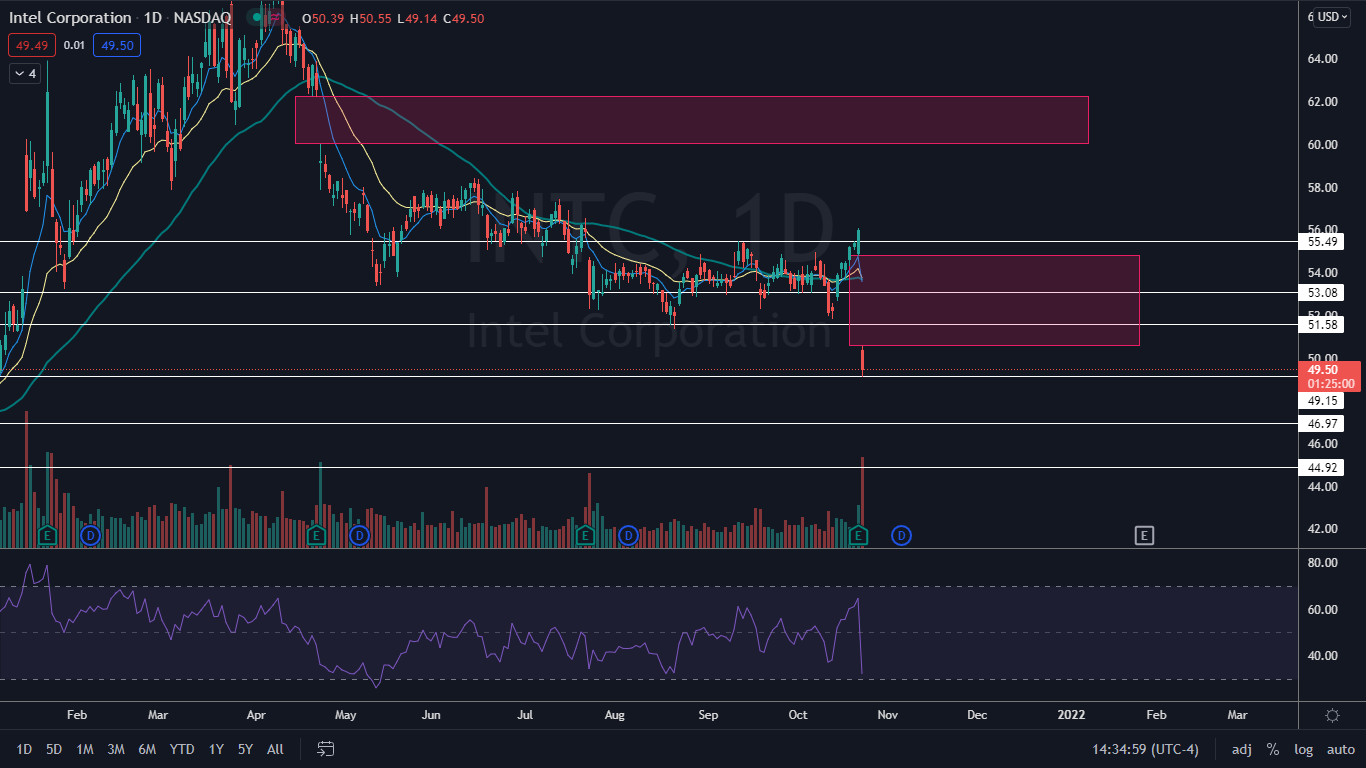Click the May dividend D marker
Image resolution: width=1366 pixels, height=768 pixels.
click(x=360, y=536)
